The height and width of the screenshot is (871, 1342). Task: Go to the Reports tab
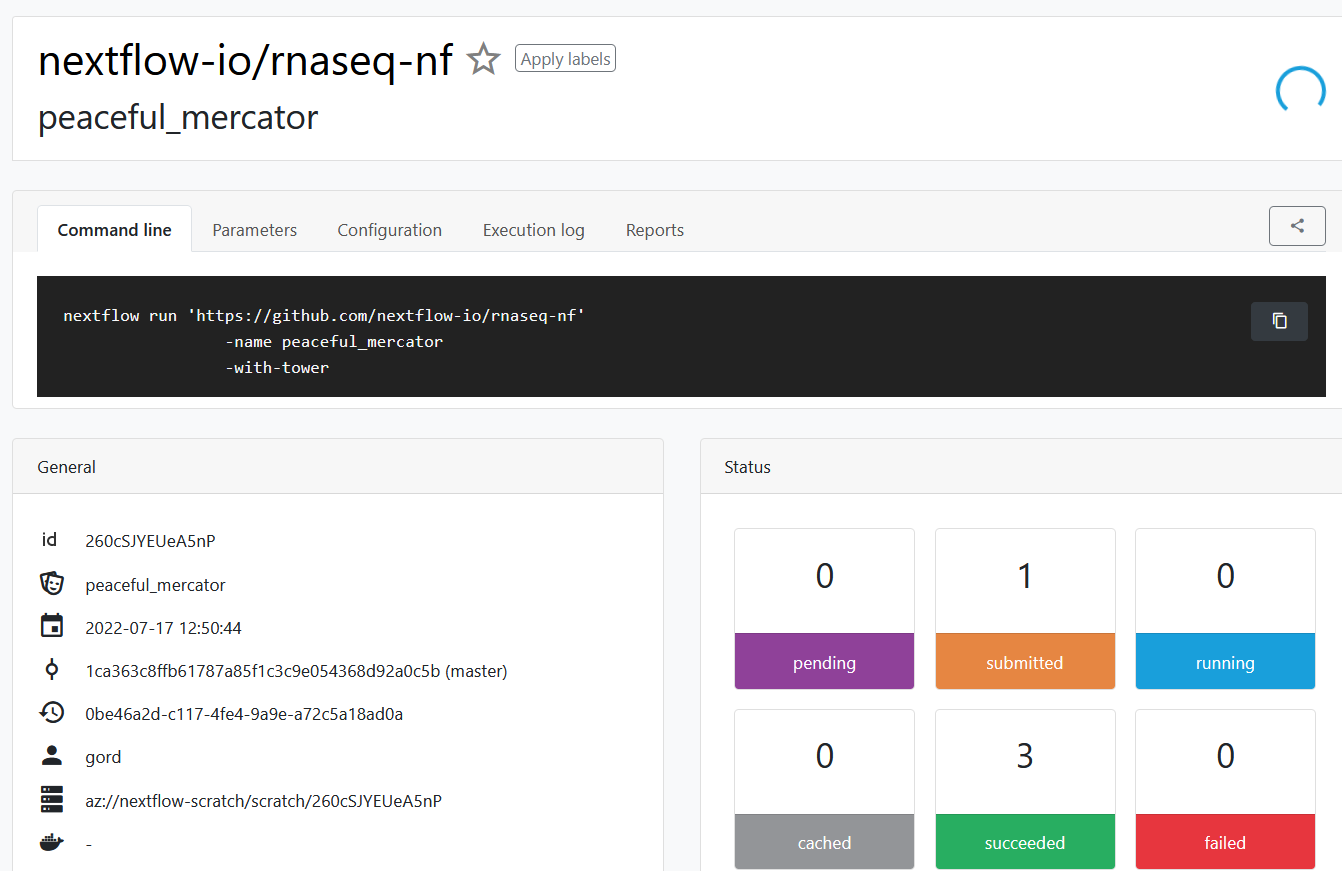pyautogui.click(x=655, y=230)
